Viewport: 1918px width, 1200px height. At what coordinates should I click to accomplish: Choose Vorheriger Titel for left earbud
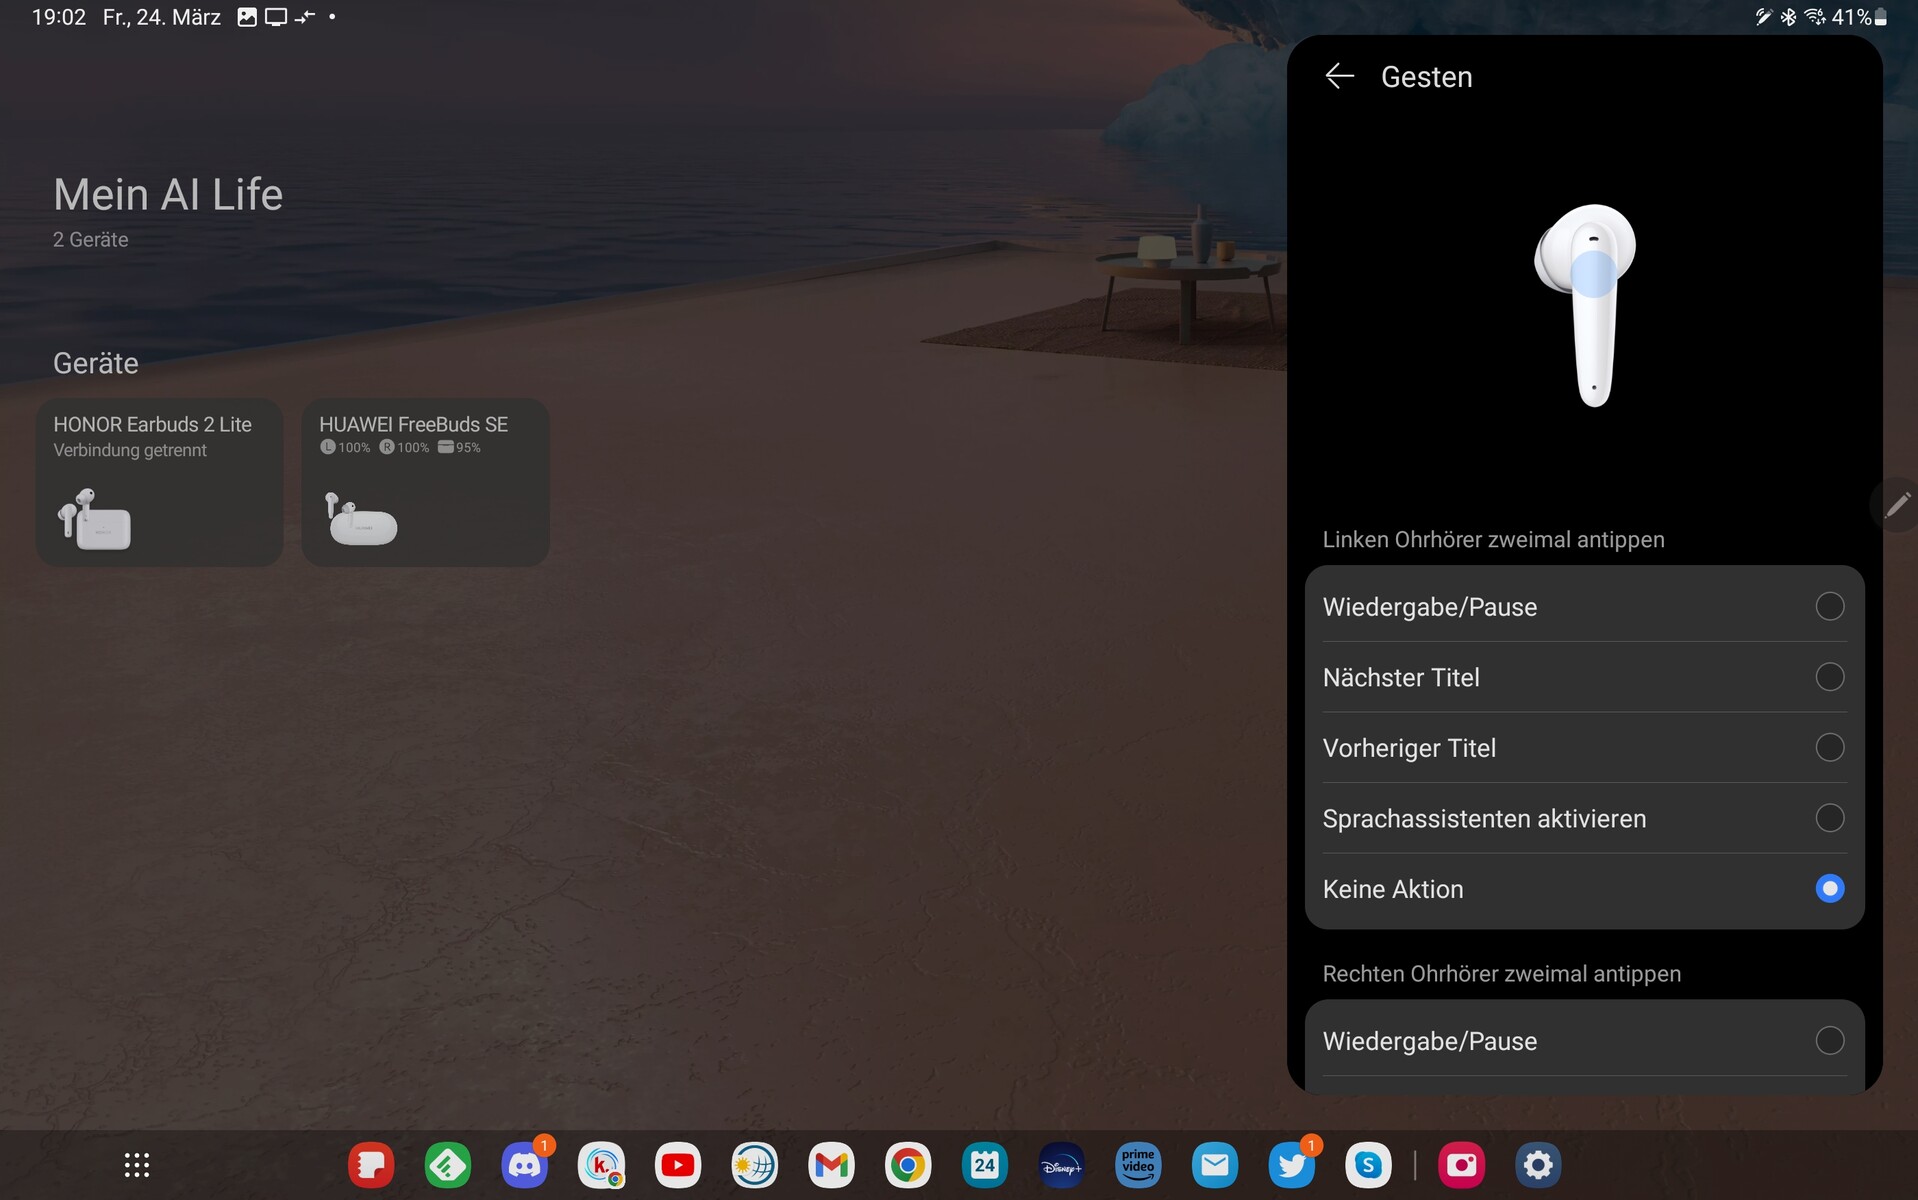click(1829, 748)
